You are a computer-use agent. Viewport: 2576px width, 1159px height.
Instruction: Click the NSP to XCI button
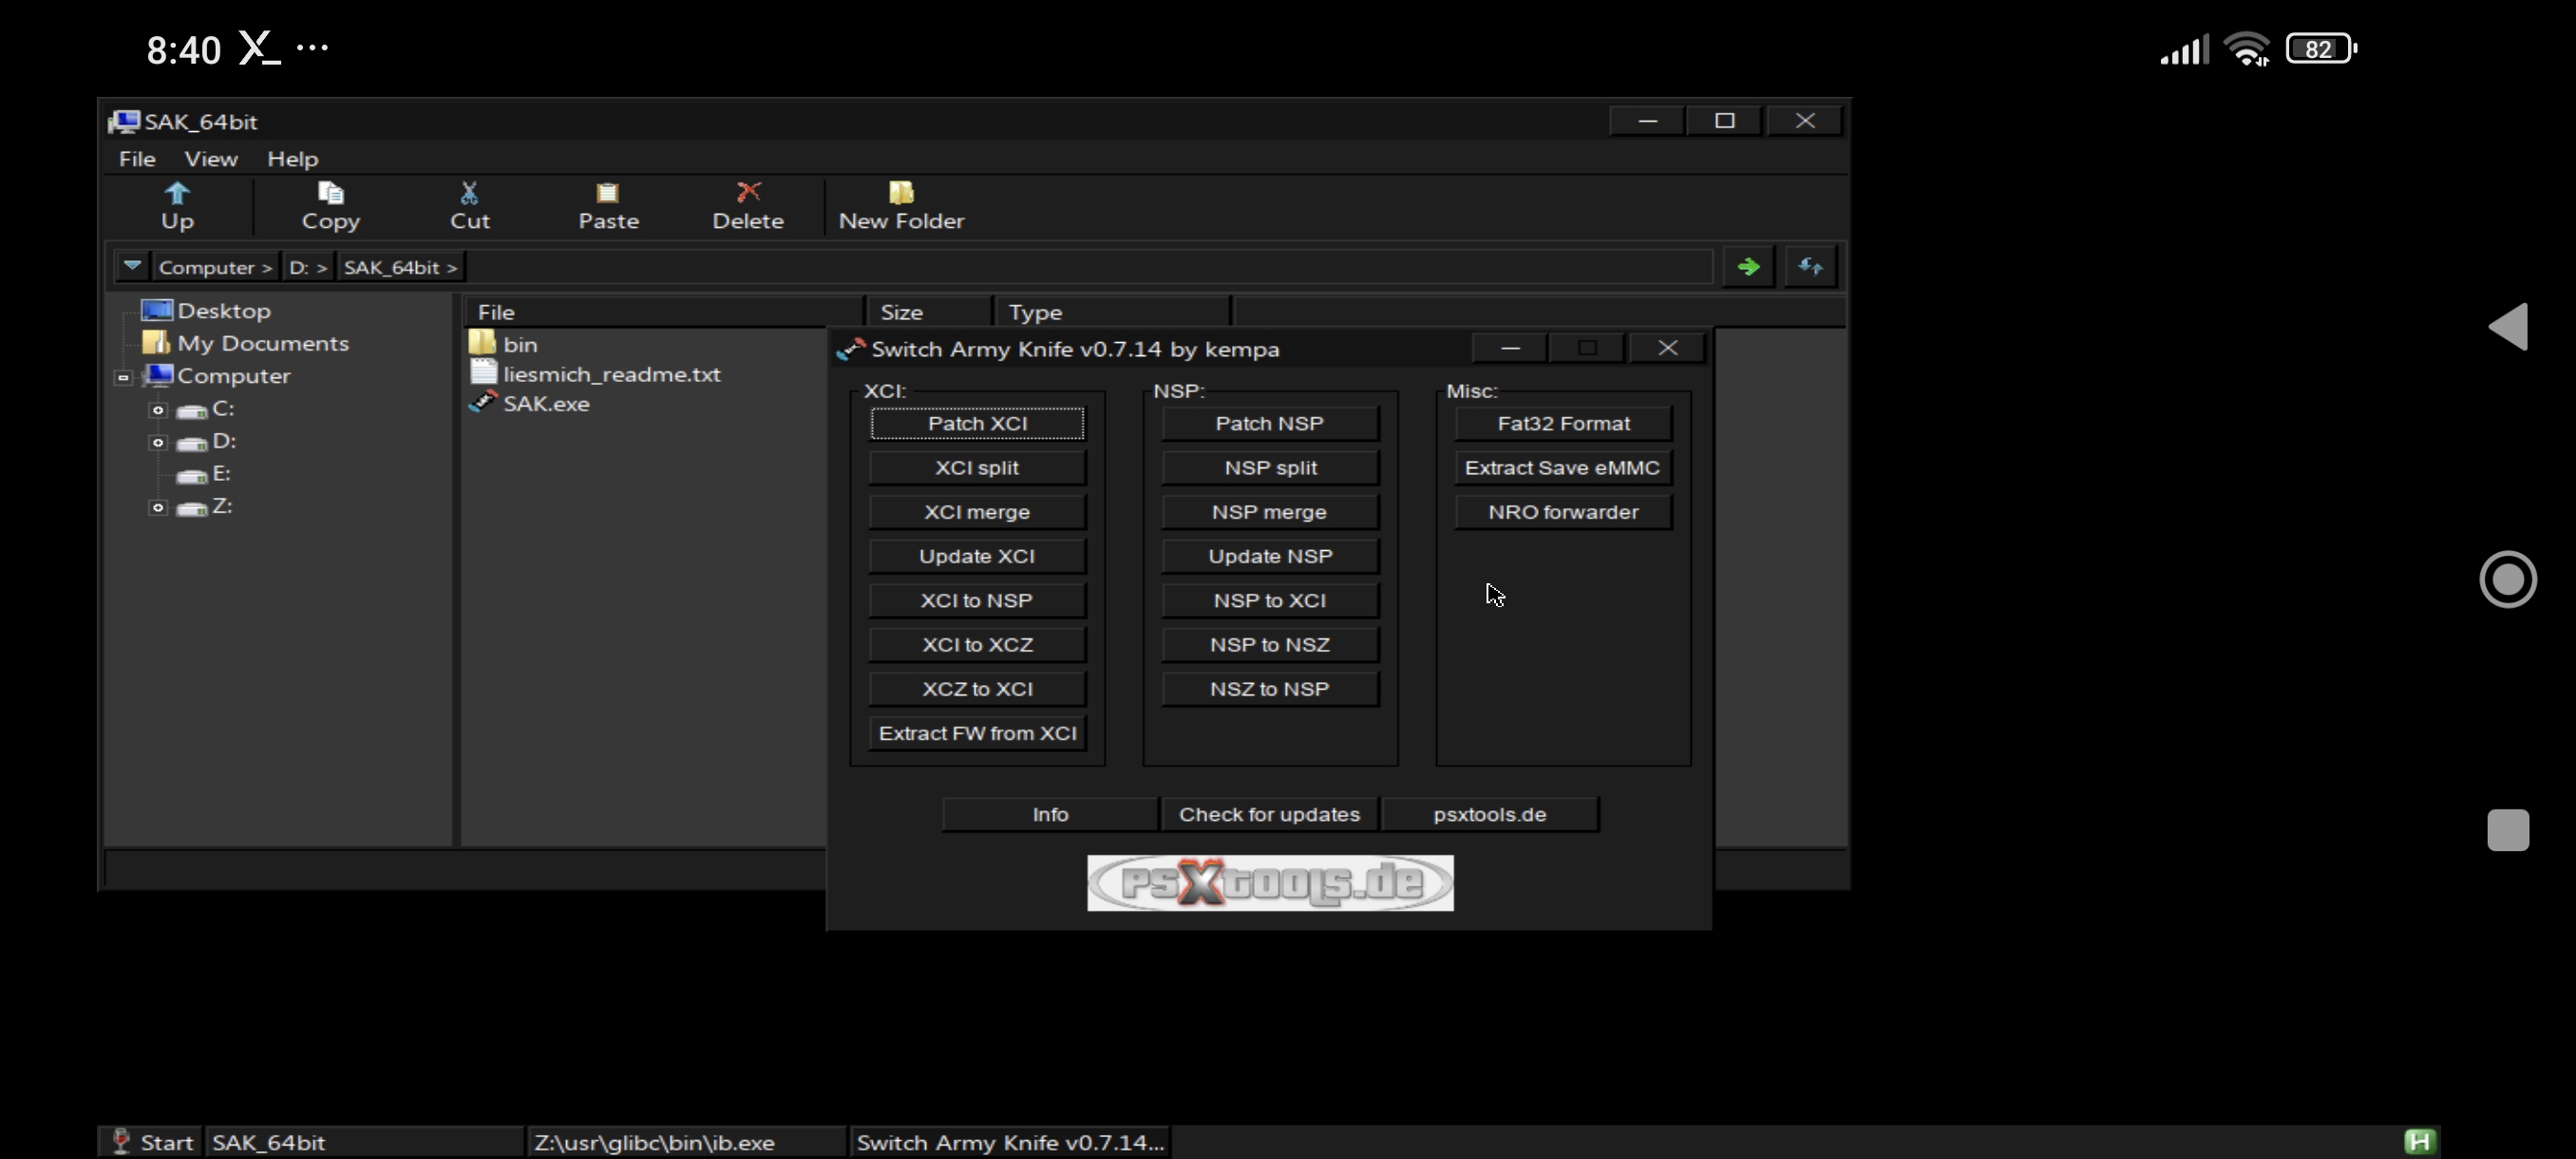click(x=1270, y=601)
